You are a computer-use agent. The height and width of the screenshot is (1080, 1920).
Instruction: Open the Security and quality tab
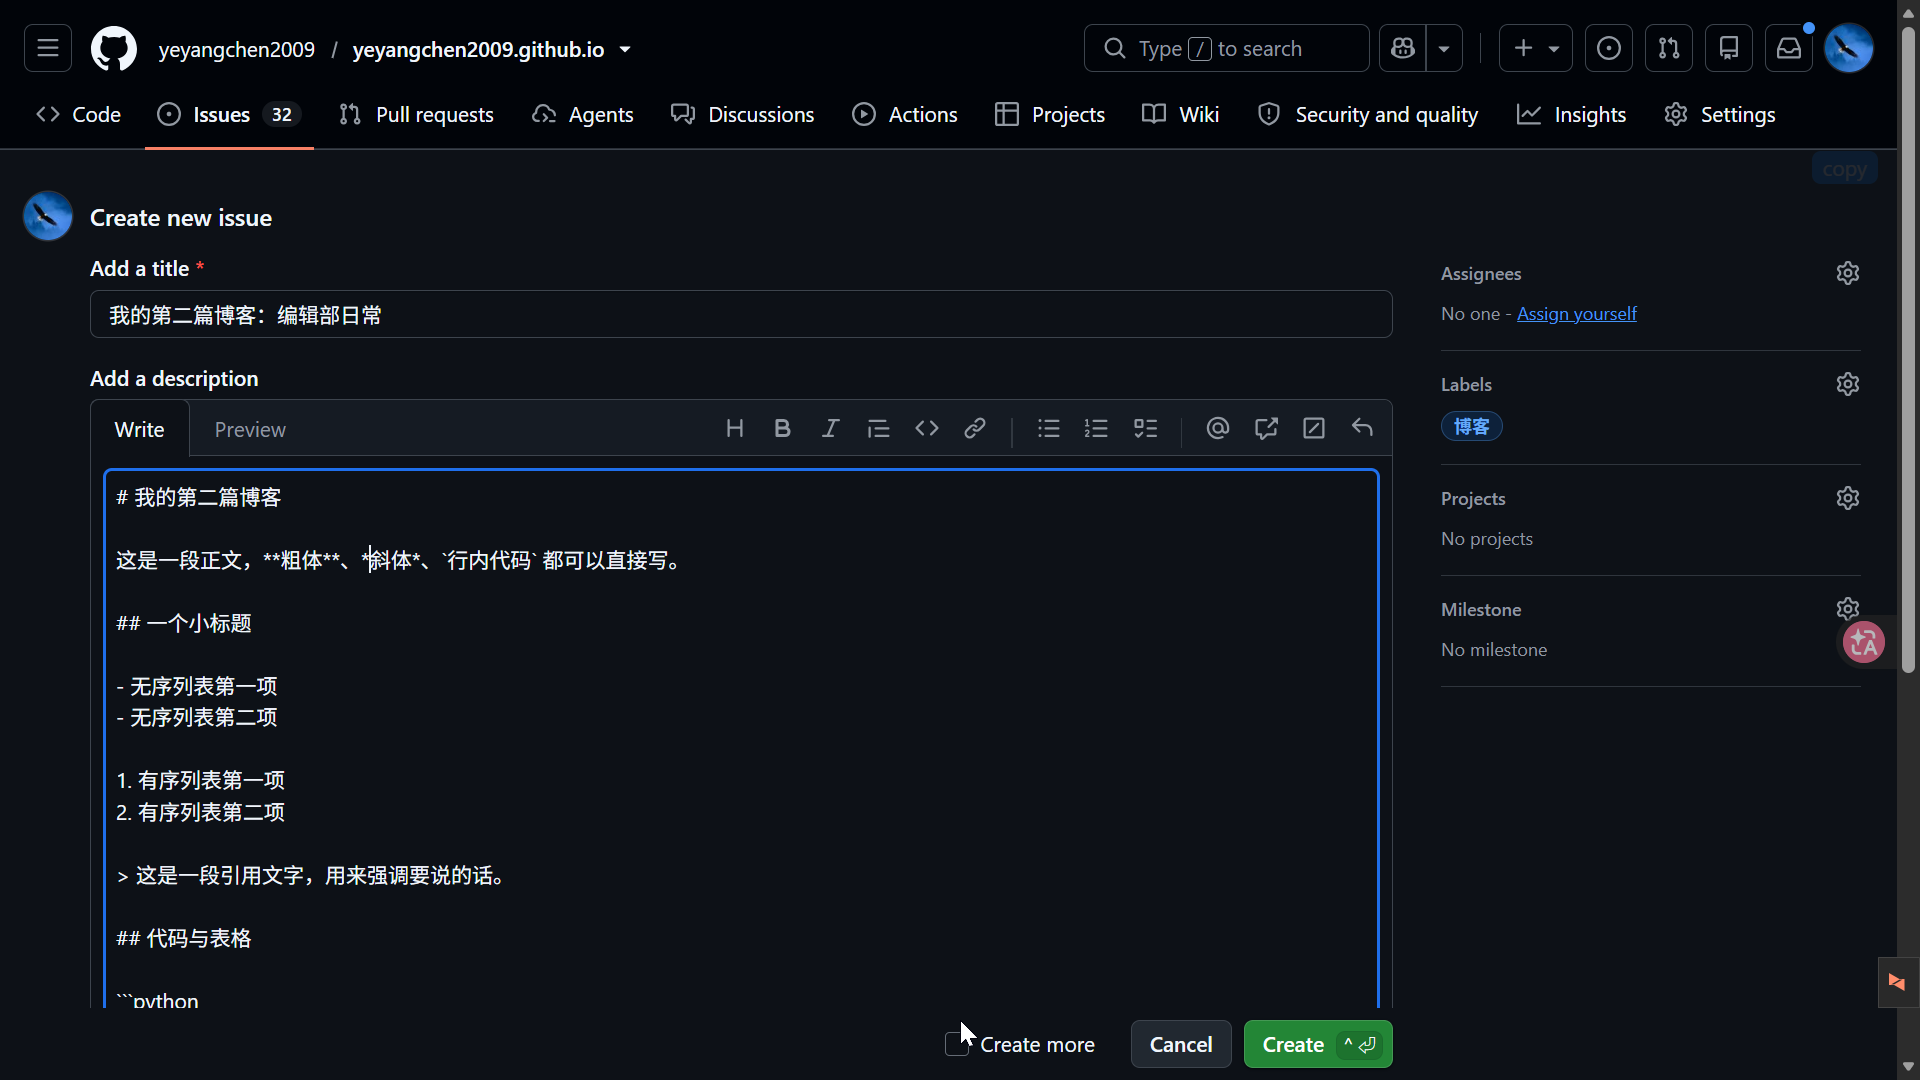[1368, 115]
